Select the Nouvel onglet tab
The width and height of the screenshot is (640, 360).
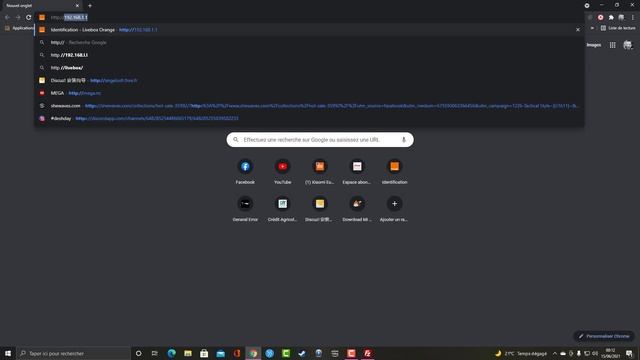[x=41, y=6]
